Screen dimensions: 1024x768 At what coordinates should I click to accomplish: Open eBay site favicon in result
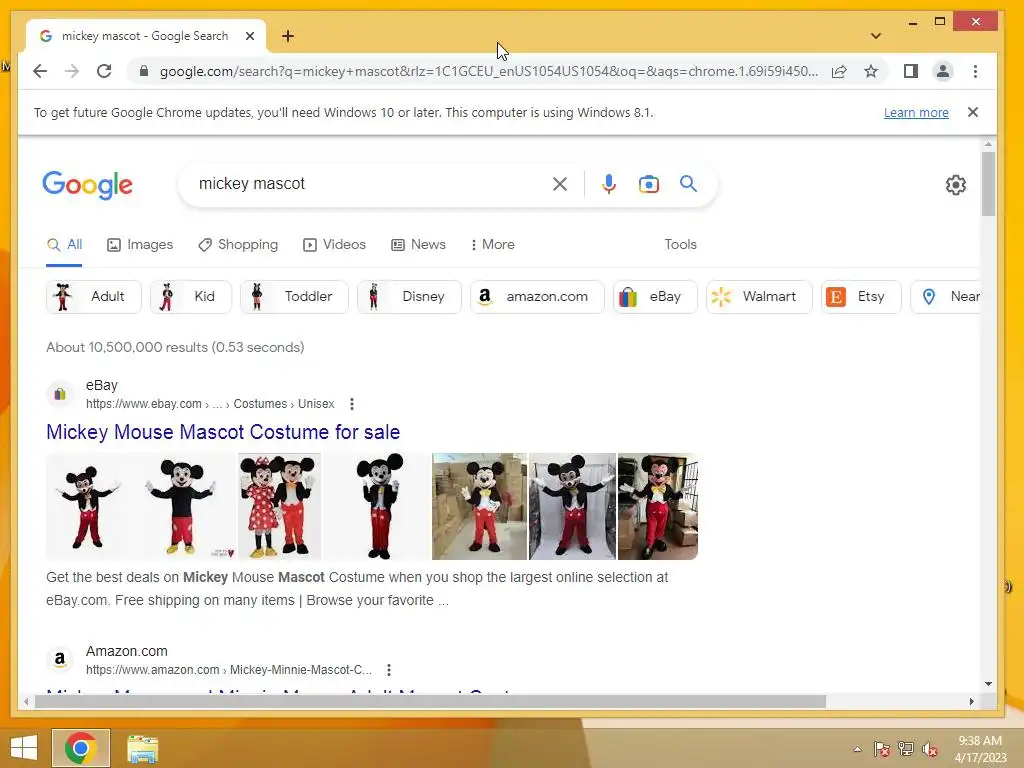[59, 394]
